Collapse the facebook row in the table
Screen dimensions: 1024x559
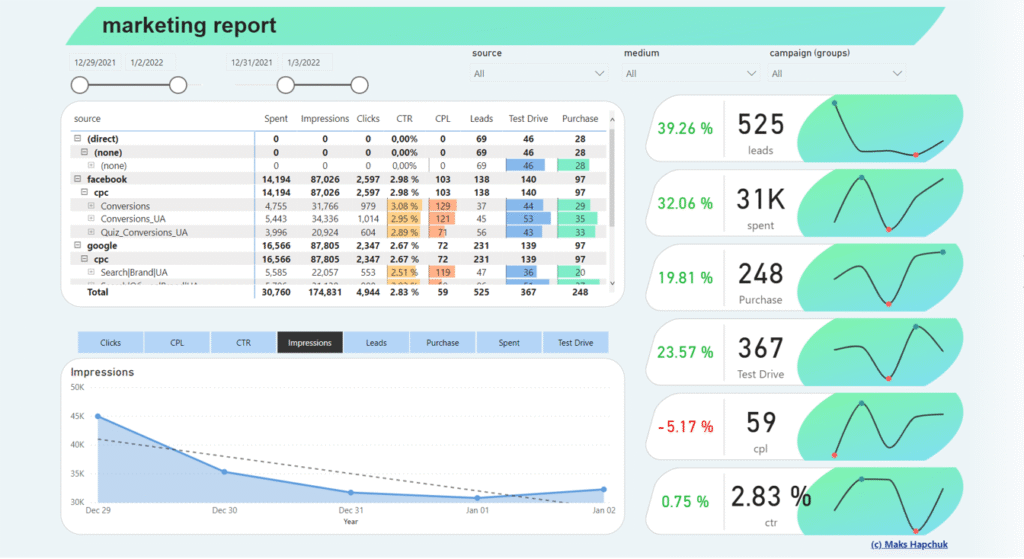tap(77, 179)
